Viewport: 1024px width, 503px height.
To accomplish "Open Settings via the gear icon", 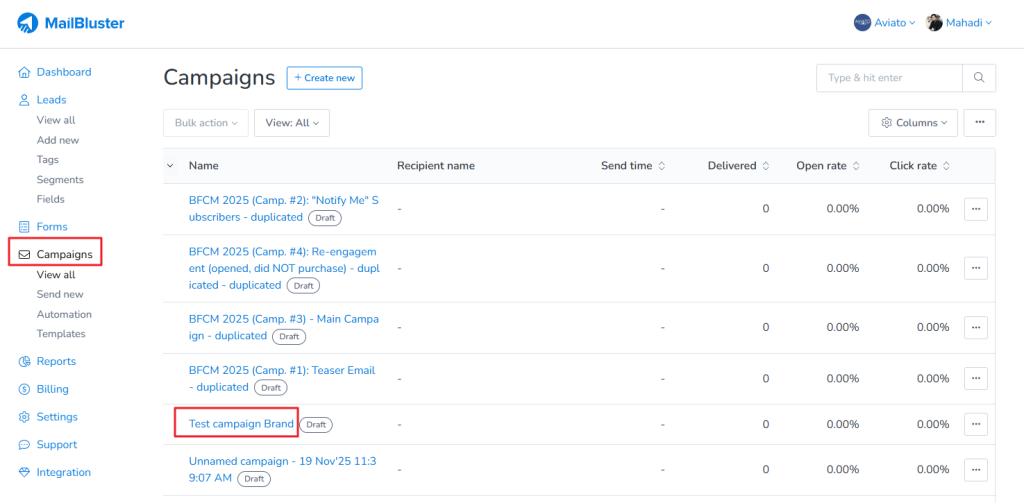I will [25, 417].
